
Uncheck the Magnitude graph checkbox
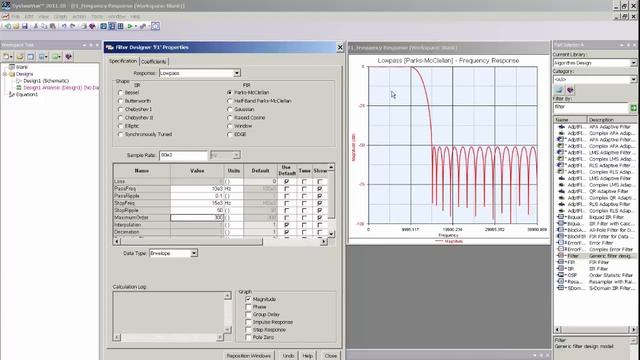[248, 299]
